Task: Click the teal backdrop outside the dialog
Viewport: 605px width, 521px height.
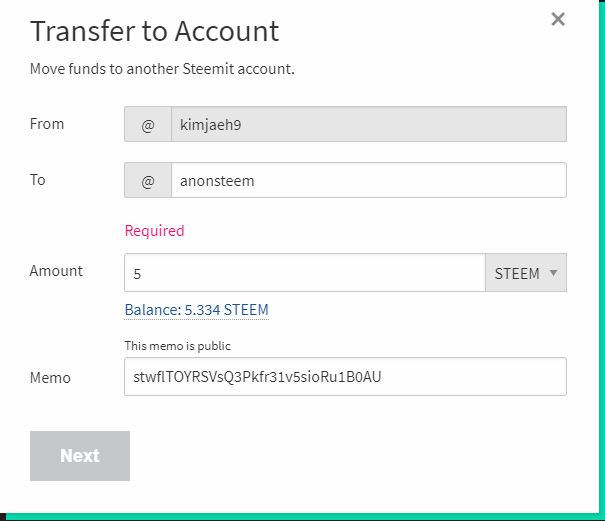Action: click(x=300, y=515)
